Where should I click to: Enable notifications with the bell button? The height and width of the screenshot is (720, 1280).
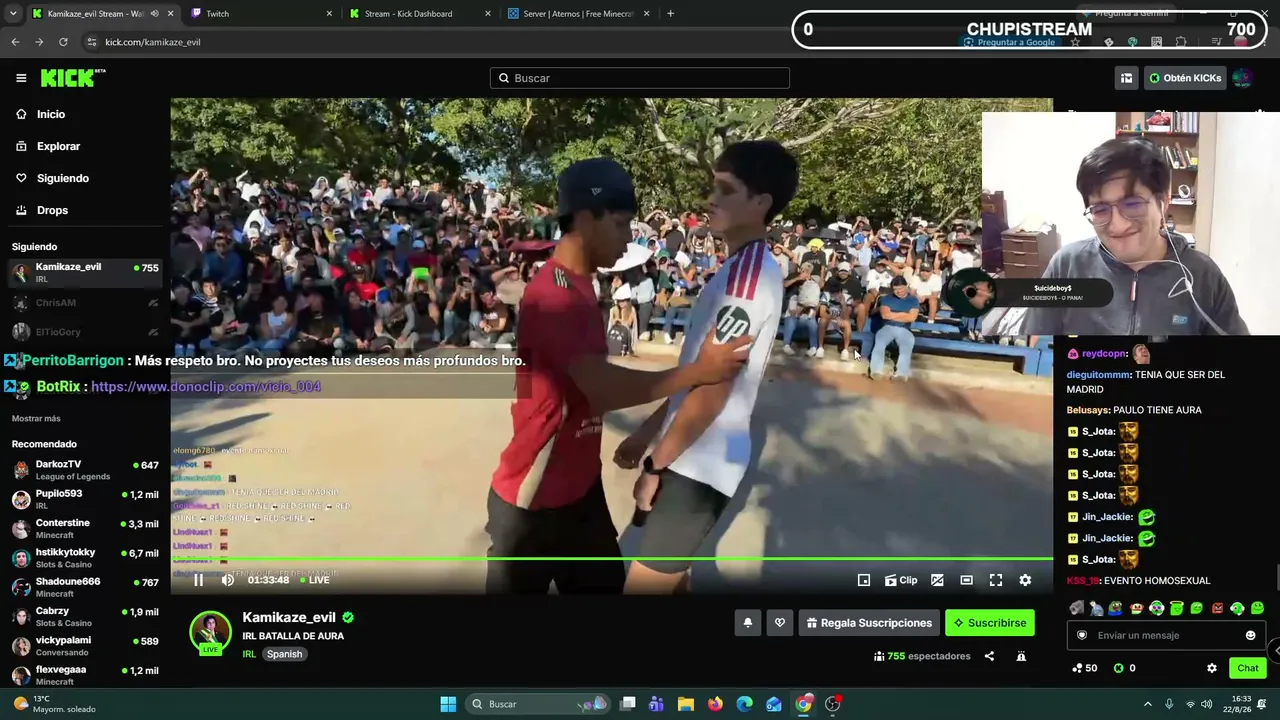(x=747, y=623)
